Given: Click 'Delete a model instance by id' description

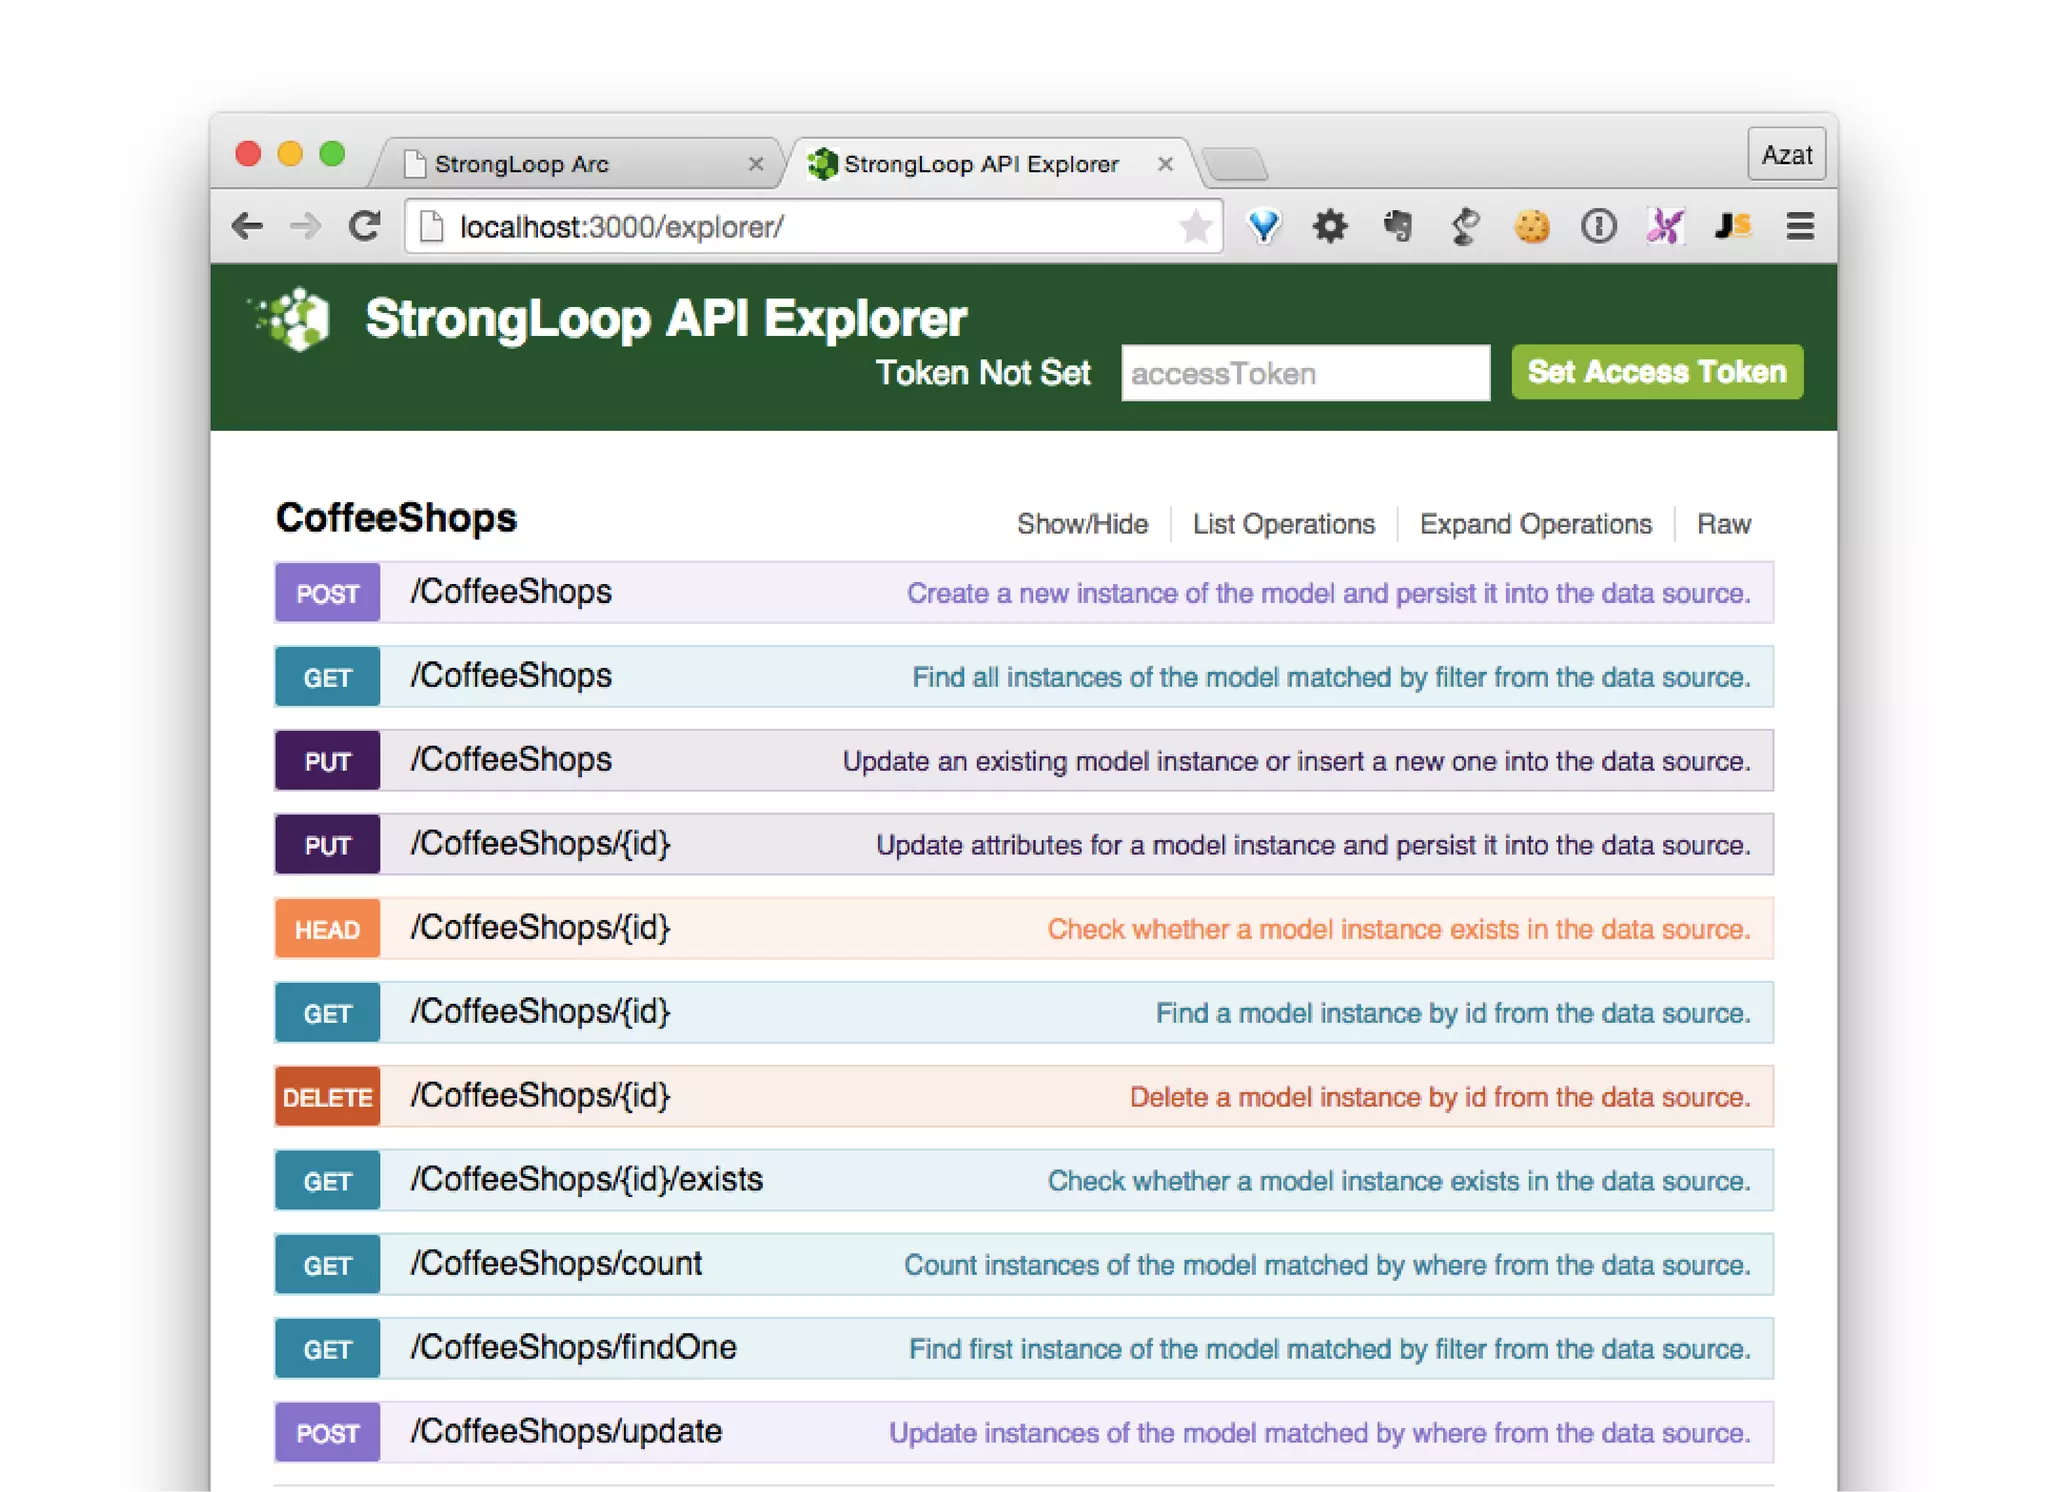Looking at the screenshot, I should pos(1440,1097).
